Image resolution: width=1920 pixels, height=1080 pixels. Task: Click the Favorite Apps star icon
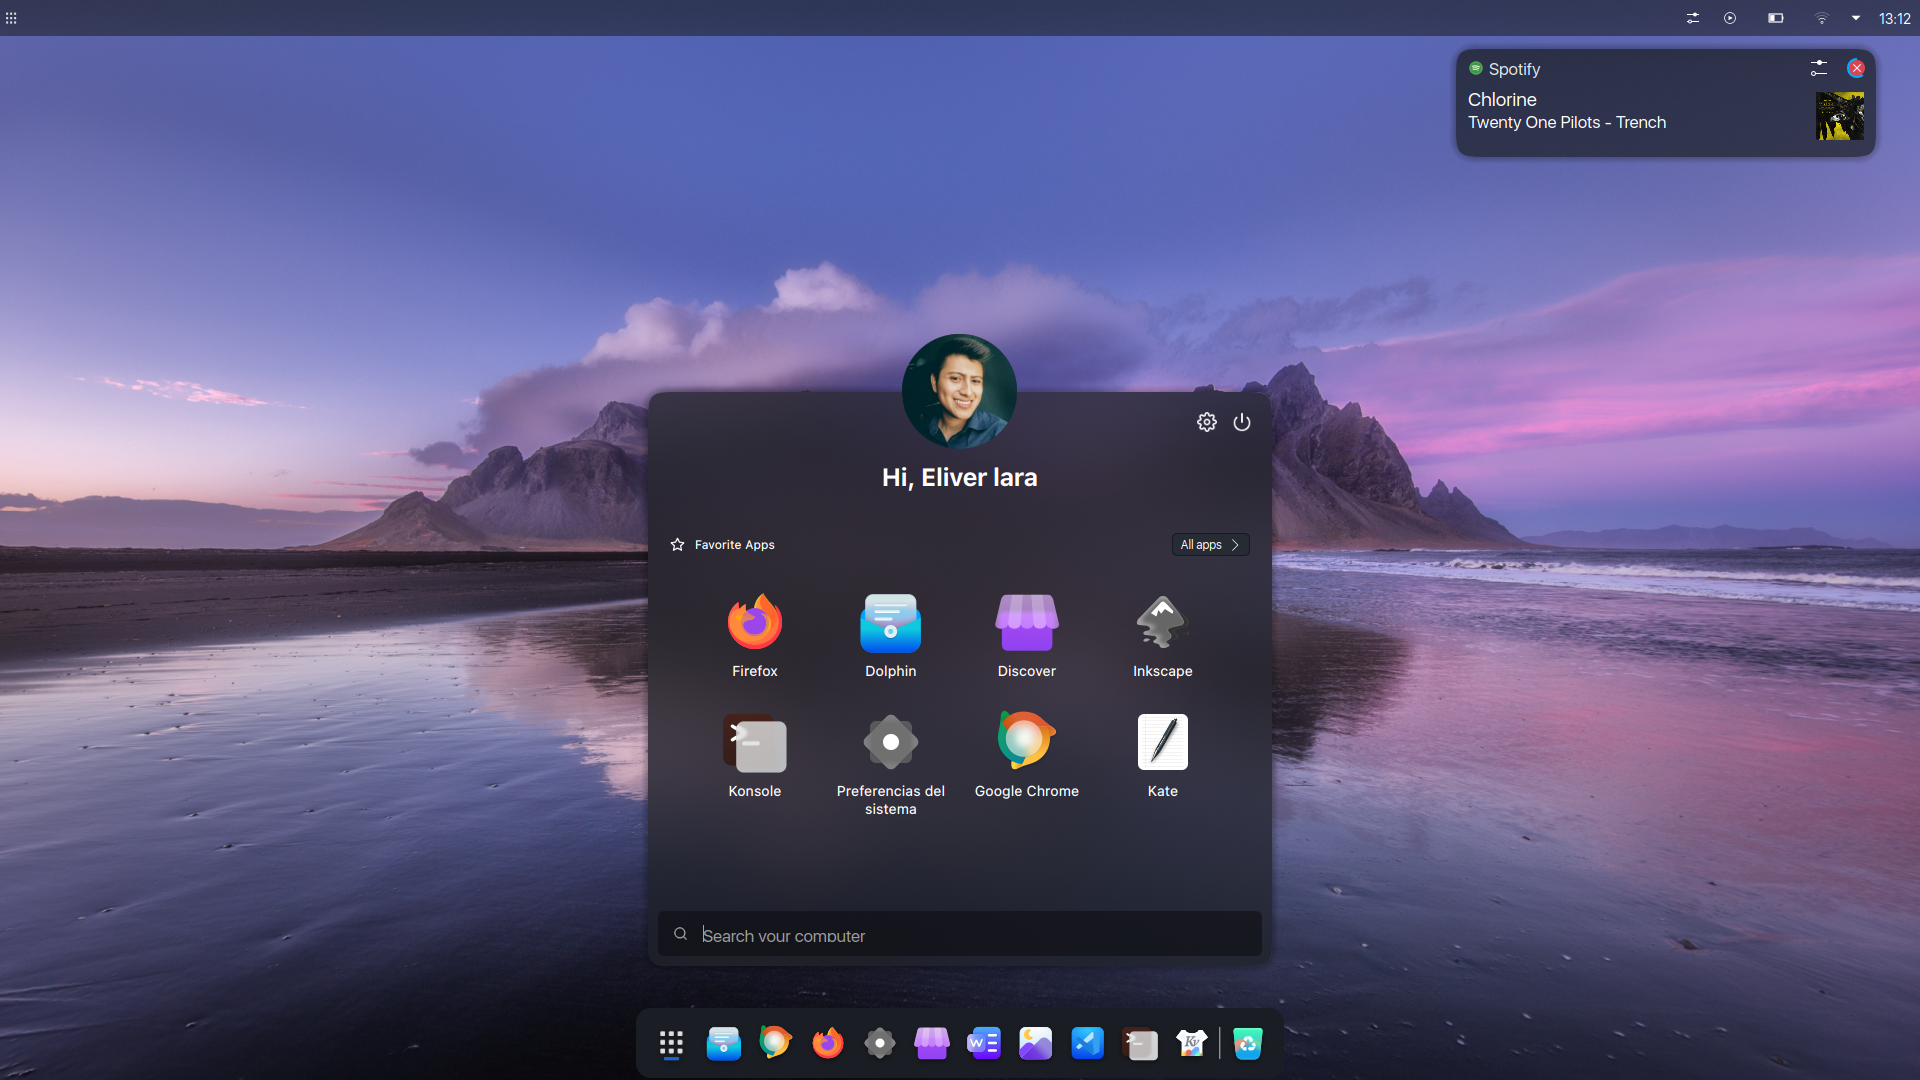tap(677, 545)
